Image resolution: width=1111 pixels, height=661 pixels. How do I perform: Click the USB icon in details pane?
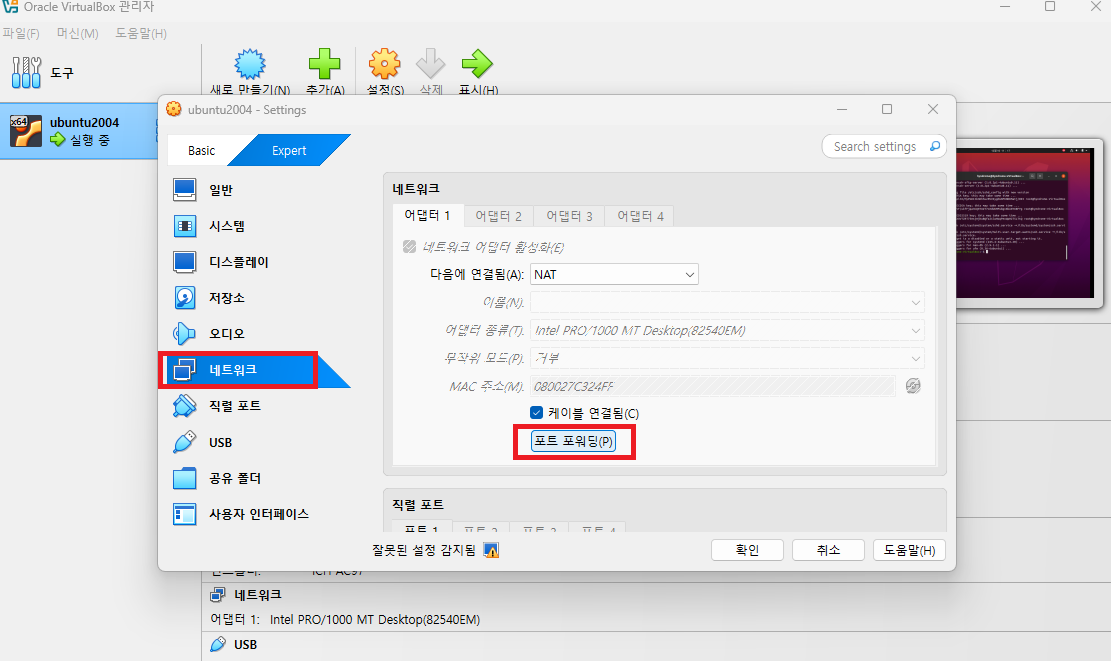click(x=218, y=644)
